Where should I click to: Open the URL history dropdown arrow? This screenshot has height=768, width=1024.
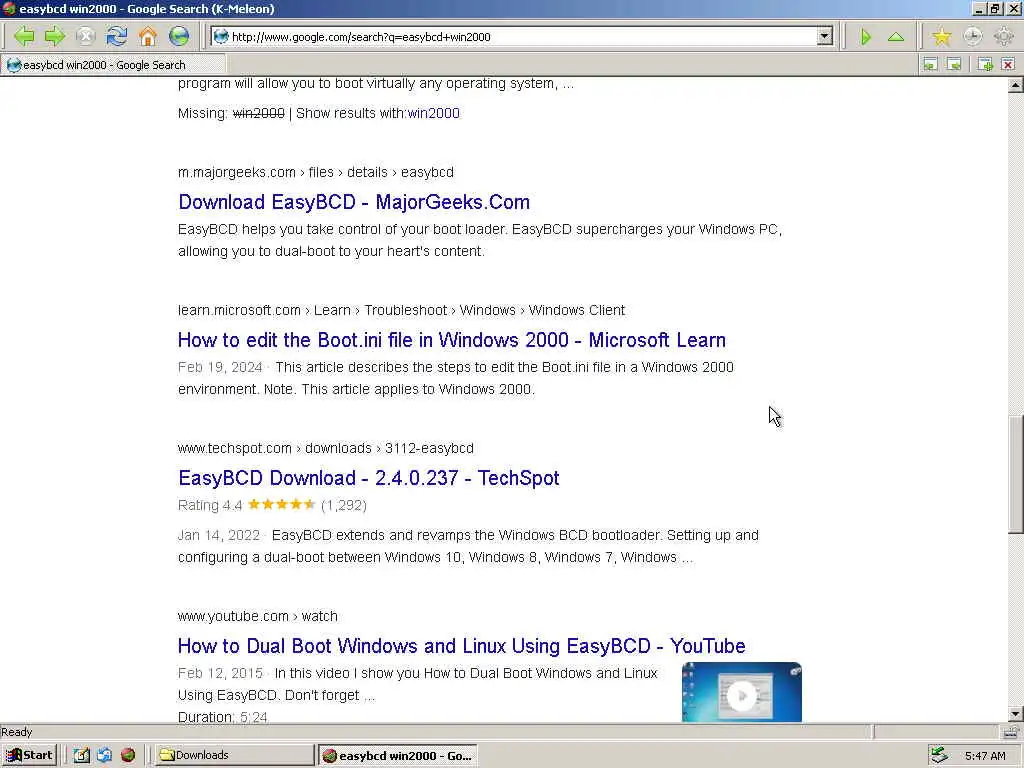tap(825, 37)
